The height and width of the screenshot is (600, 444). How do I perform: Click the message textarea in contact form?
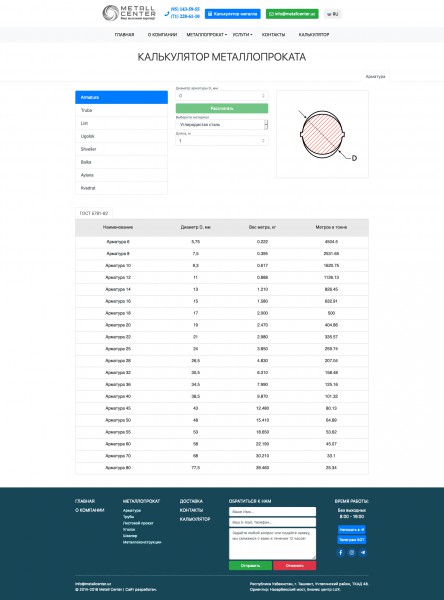[x=273, y=544]
